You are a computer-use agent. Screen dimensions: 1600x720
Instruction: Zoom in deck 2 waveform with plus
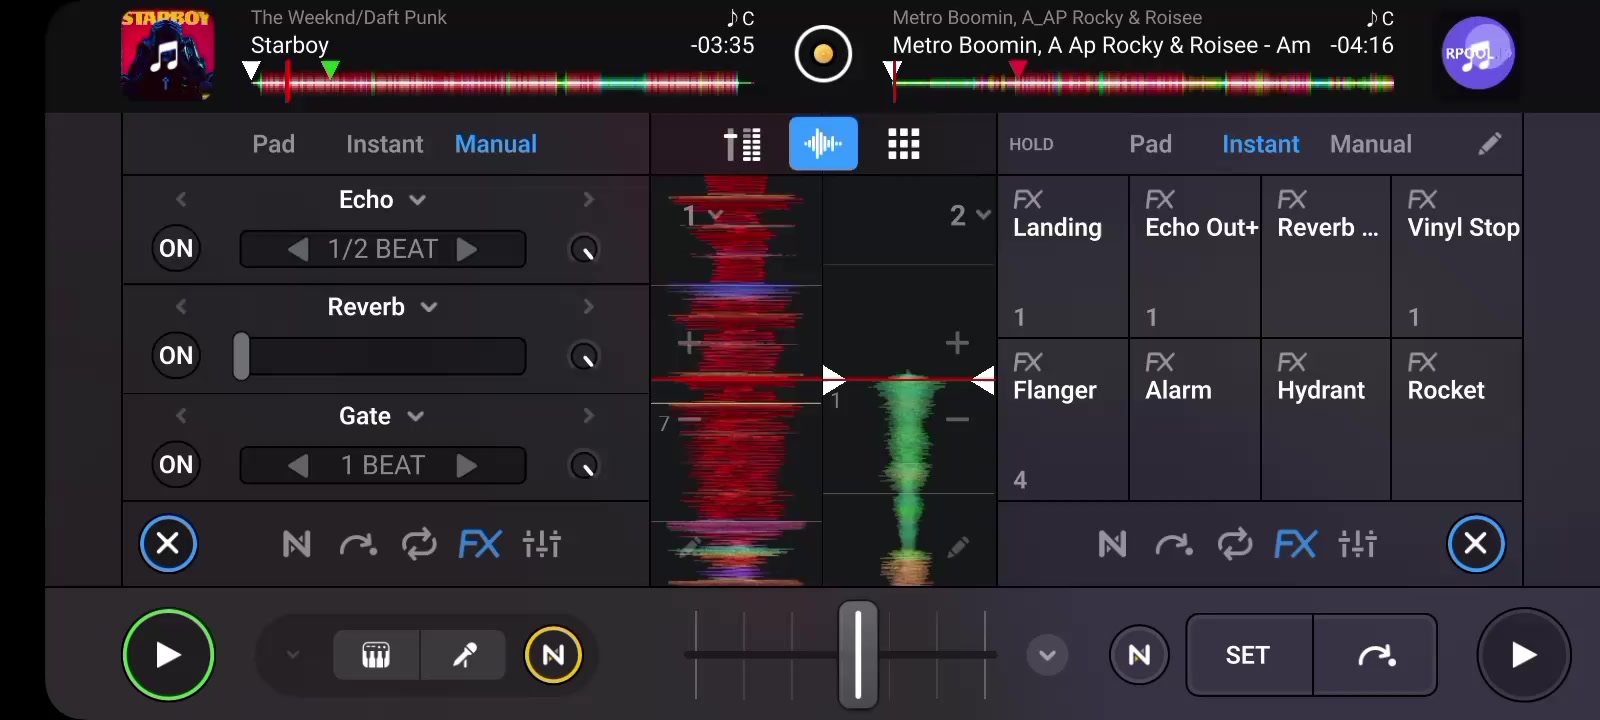pos(957,344)
